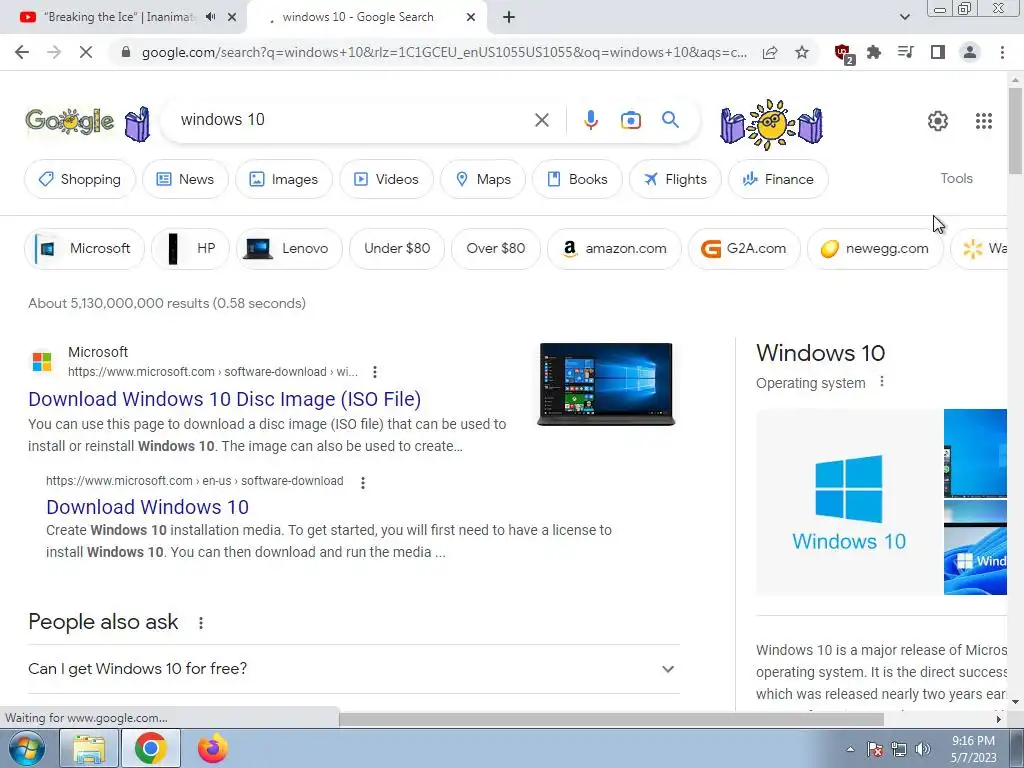Click the vertical page scrollbar thumb
This screenshot has height=768, width=1024.
(1016, 131)
